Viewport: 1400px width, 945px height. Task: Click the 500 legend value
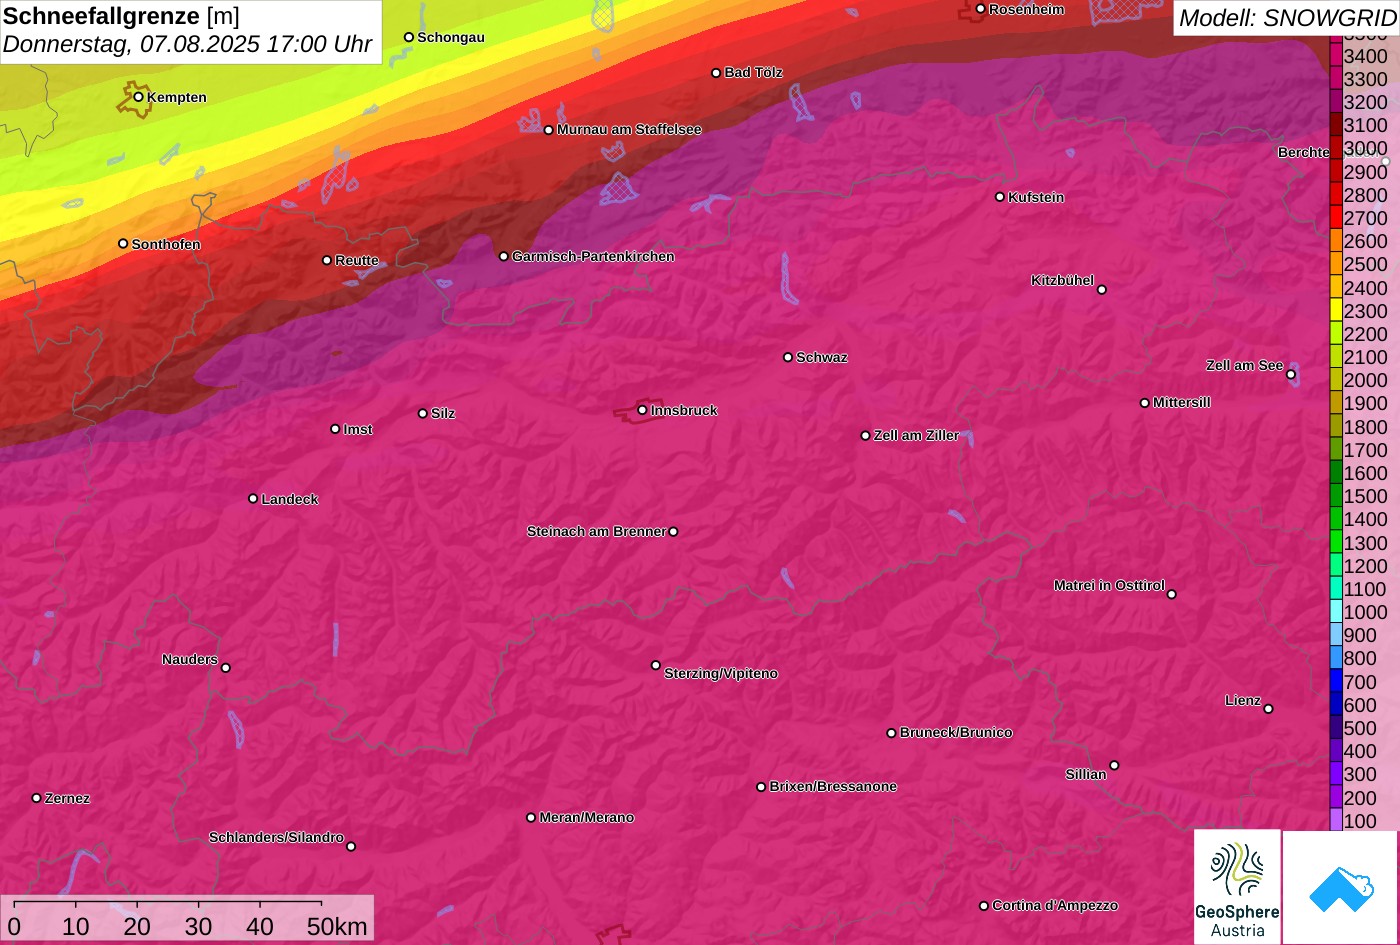[1360, 728]
